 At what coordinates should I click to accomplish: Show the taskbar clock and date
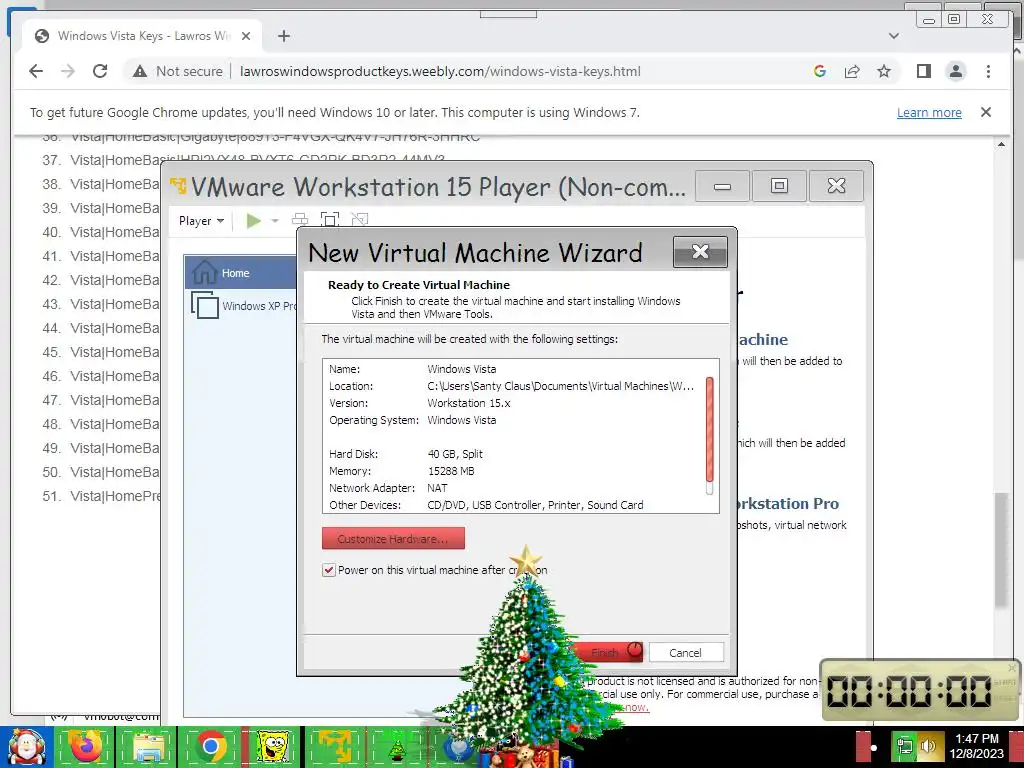click(x=976, y=746)
